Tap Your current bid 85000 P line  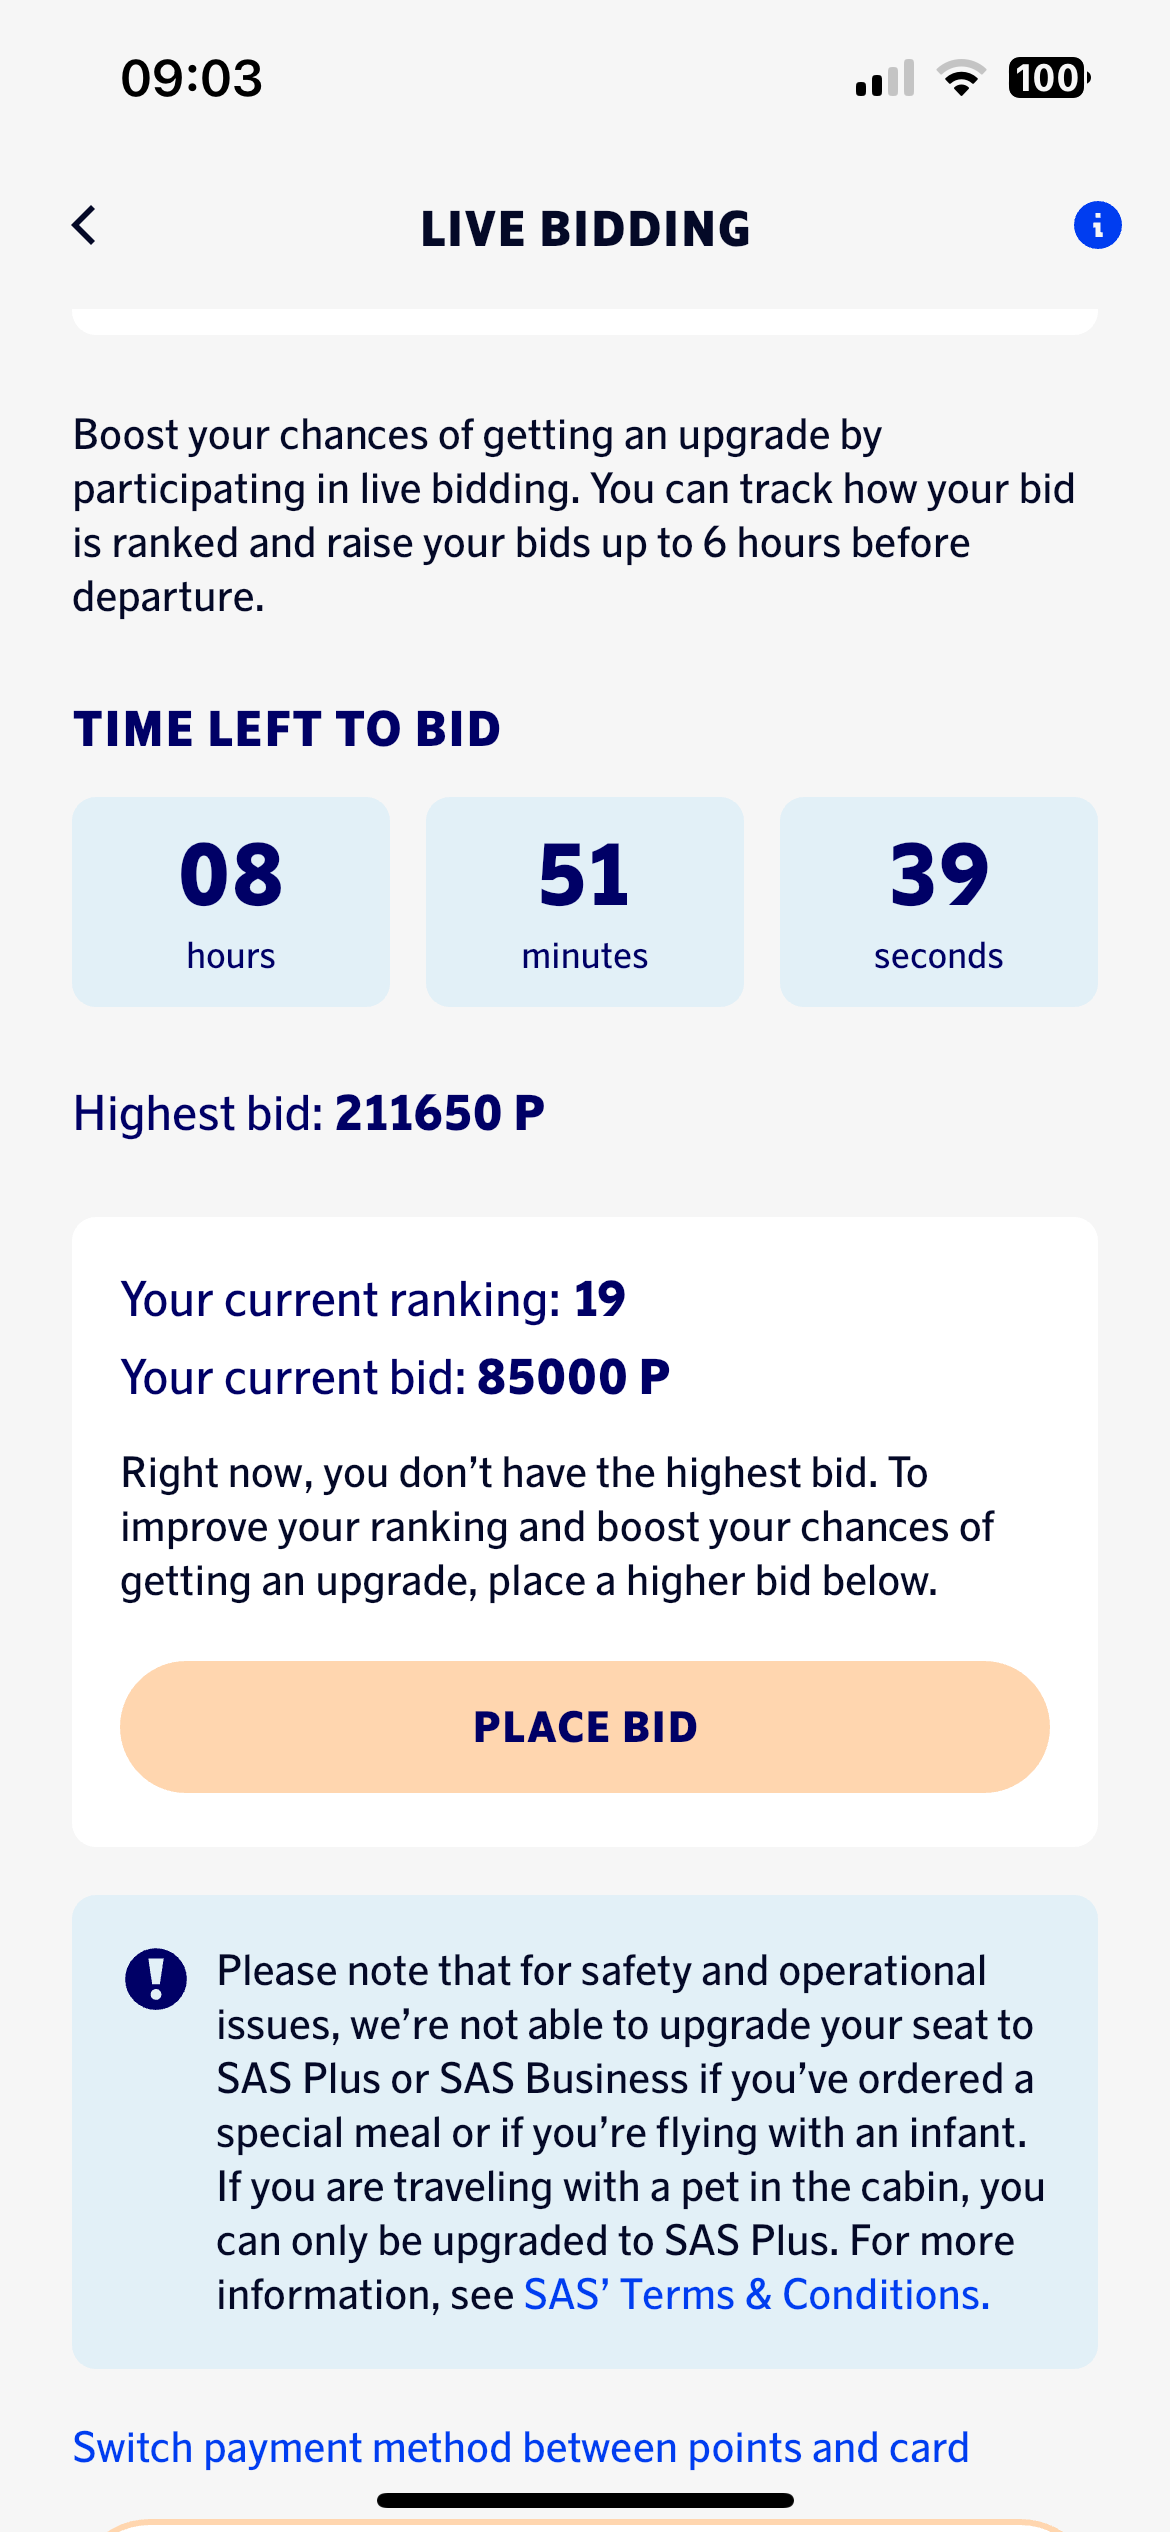point(395,1377)
